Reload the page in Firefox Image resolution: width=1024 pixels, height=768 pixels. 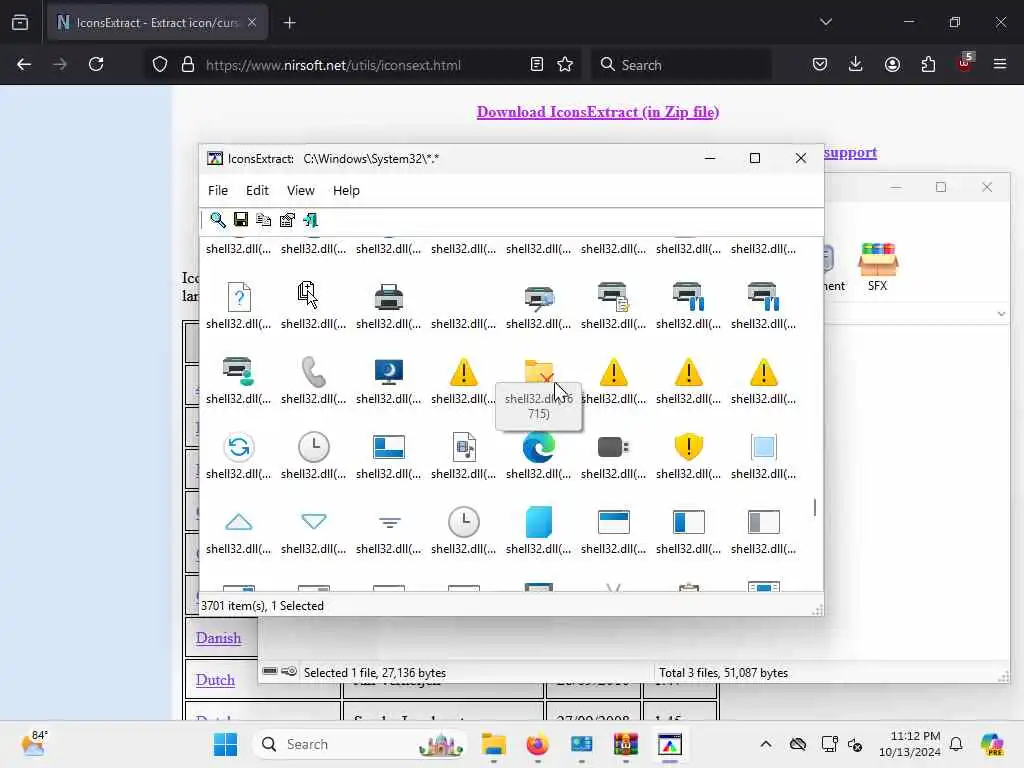[x=96, y=64]
